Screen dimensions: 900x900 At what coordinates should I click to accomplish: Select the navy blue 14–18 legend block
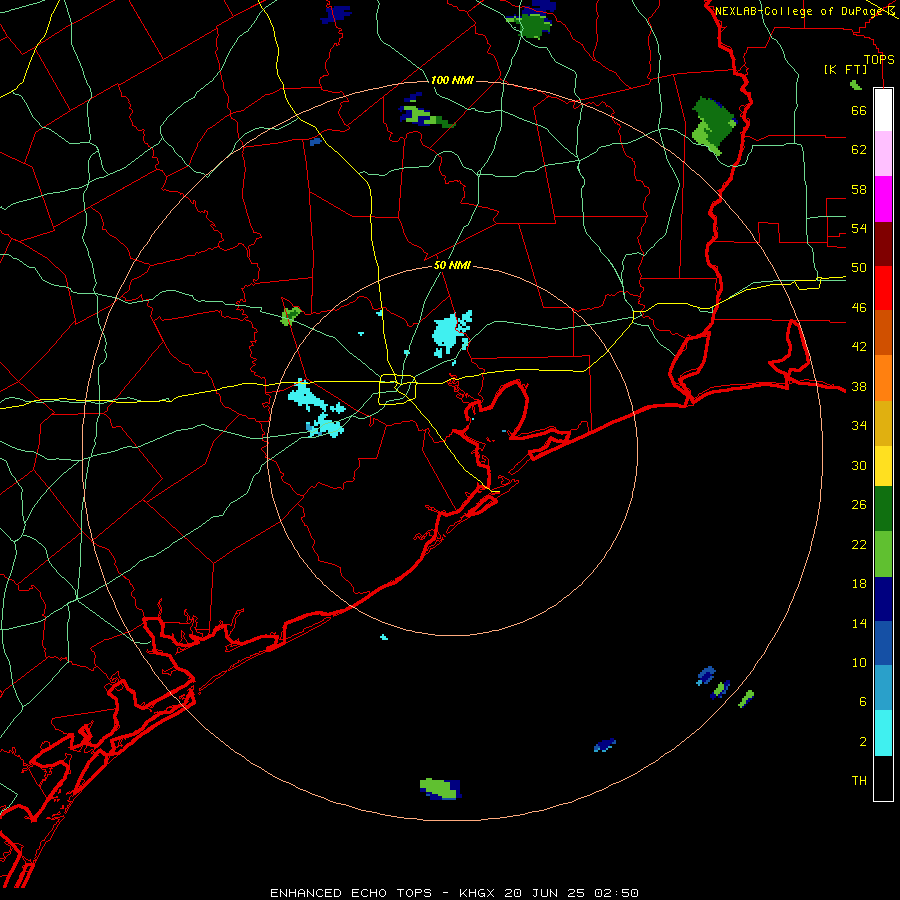(883, 599)
